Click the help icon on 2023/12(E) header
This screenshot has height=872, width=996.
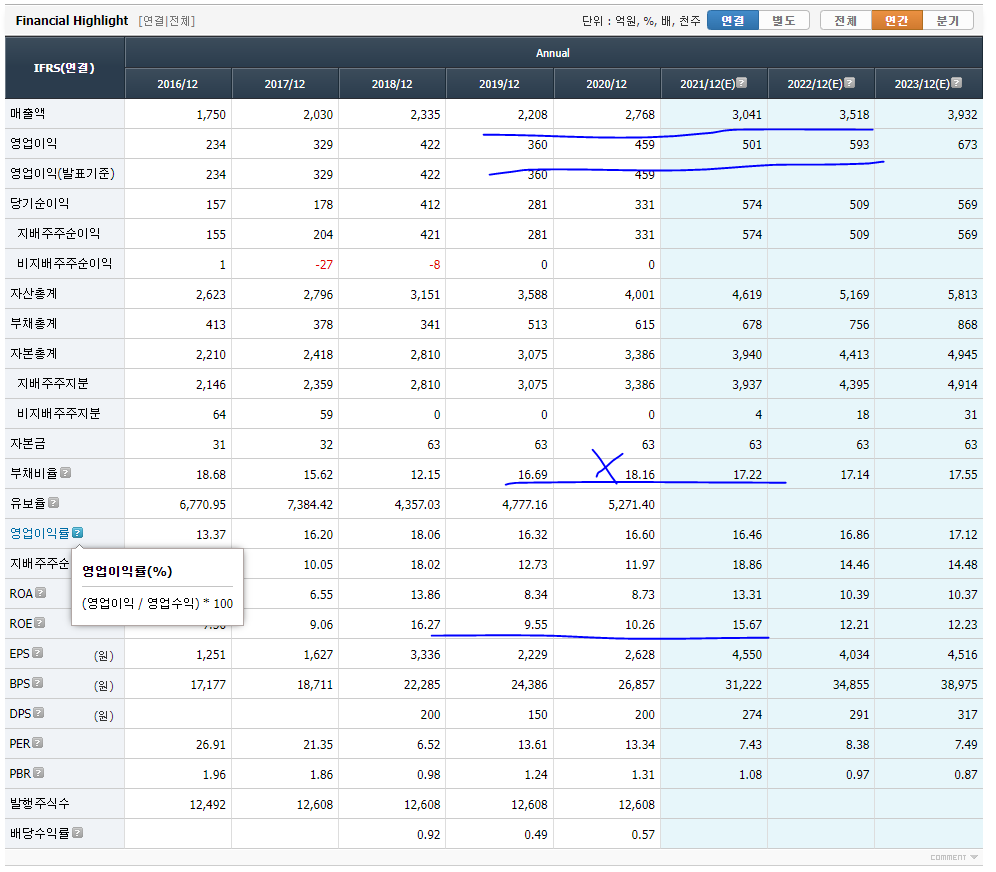[957, 83]
